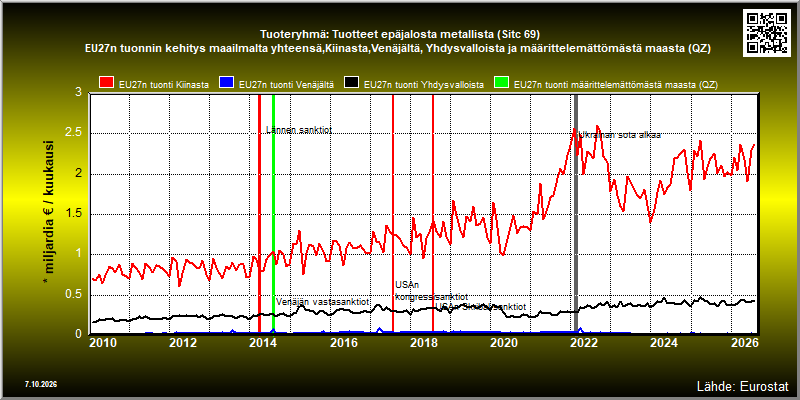Viewport: 800px width, 400px height.
Task: Click the date '7.10.2026'
Action: (x=41, y=384)
